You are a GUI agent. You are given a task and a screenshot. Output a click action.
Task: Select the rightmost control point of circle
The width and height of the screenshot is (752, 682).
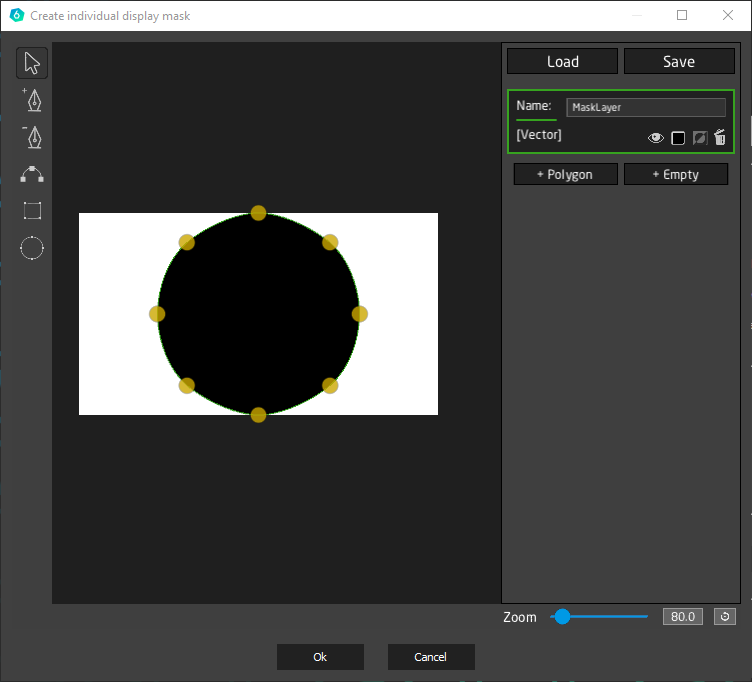coord(360,314)
